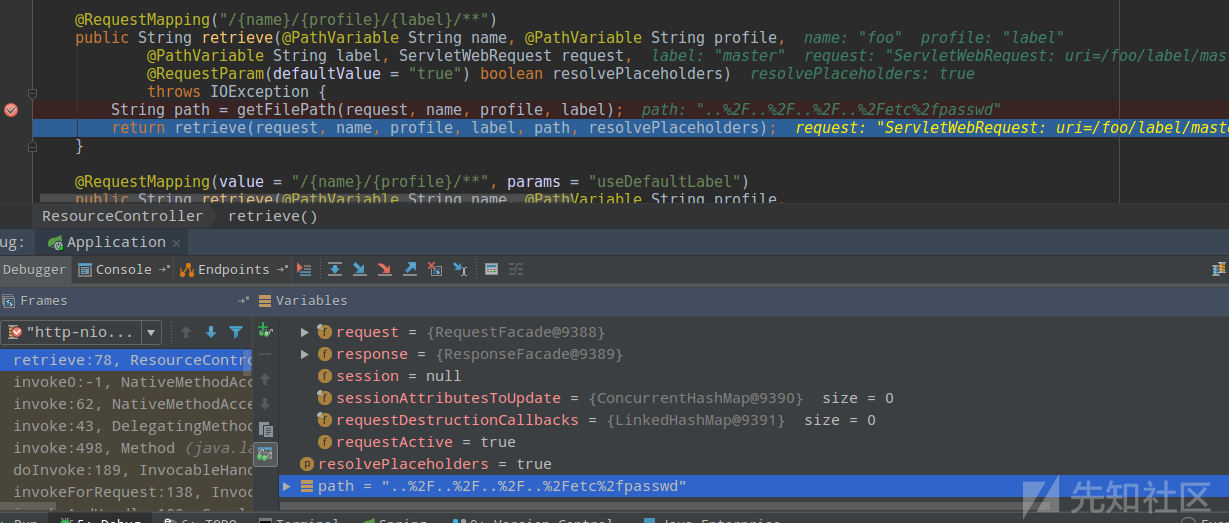Open the http-nio thread dropdown

click(x=151, y=332)
